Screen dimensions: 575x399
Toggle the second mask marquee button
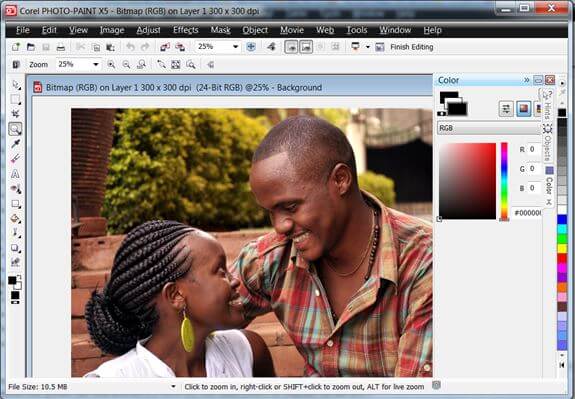pyautogui.click(x=306, y=47)
